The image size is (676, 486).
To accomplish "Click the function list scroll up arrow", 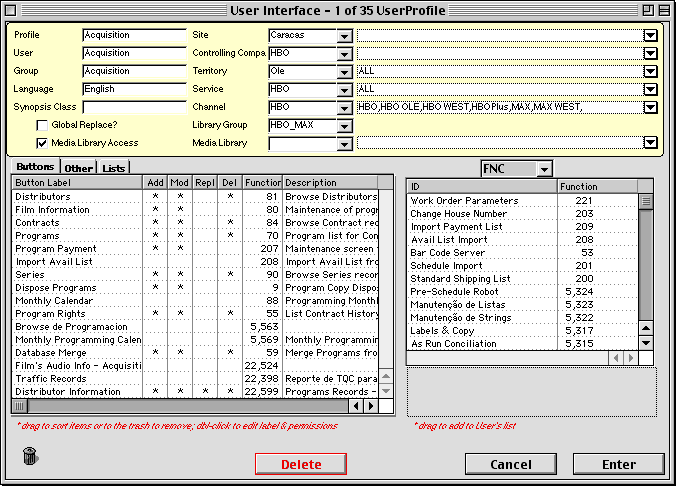I will pyautogui.click(x=645, y=329).
